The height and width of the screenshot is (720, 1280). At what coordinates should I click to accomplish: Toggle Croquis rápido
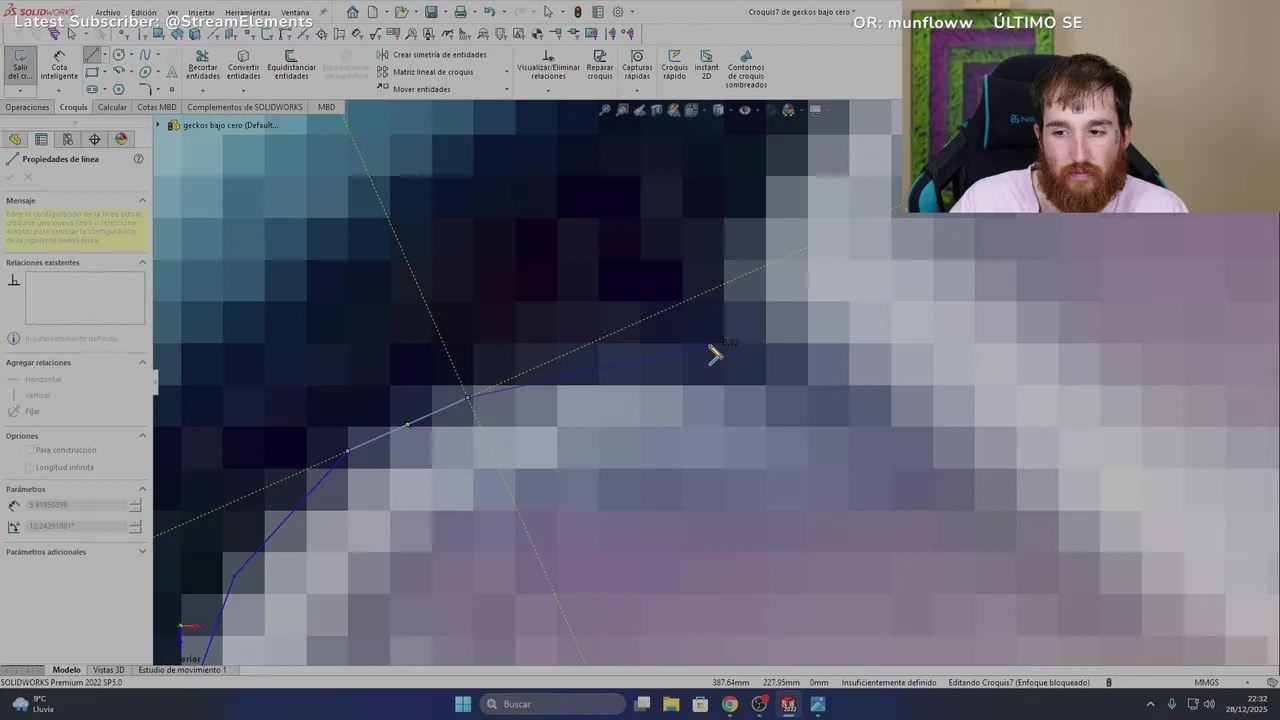(674, 65)
